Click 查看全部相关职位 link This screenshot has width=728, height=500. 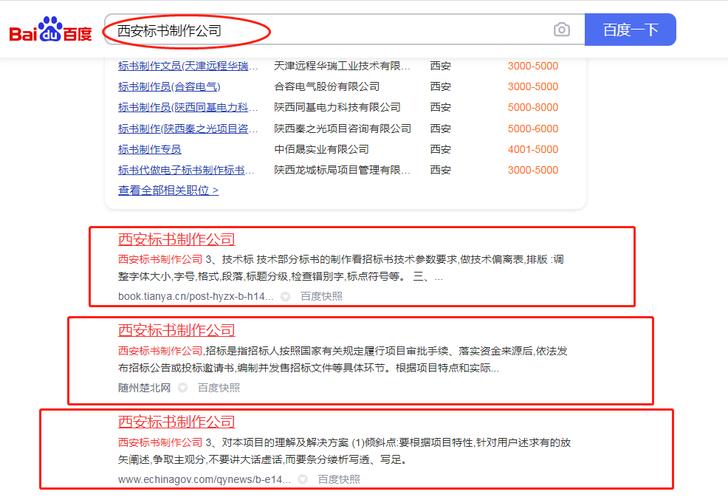[168, 190]
